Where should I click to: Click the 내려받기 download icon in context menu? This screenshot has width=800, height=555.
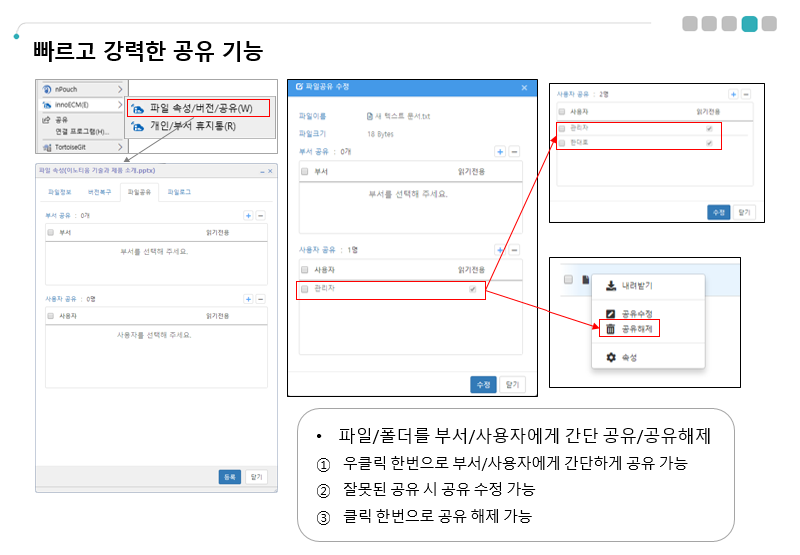pyautogui.click(x=609, y=285)
